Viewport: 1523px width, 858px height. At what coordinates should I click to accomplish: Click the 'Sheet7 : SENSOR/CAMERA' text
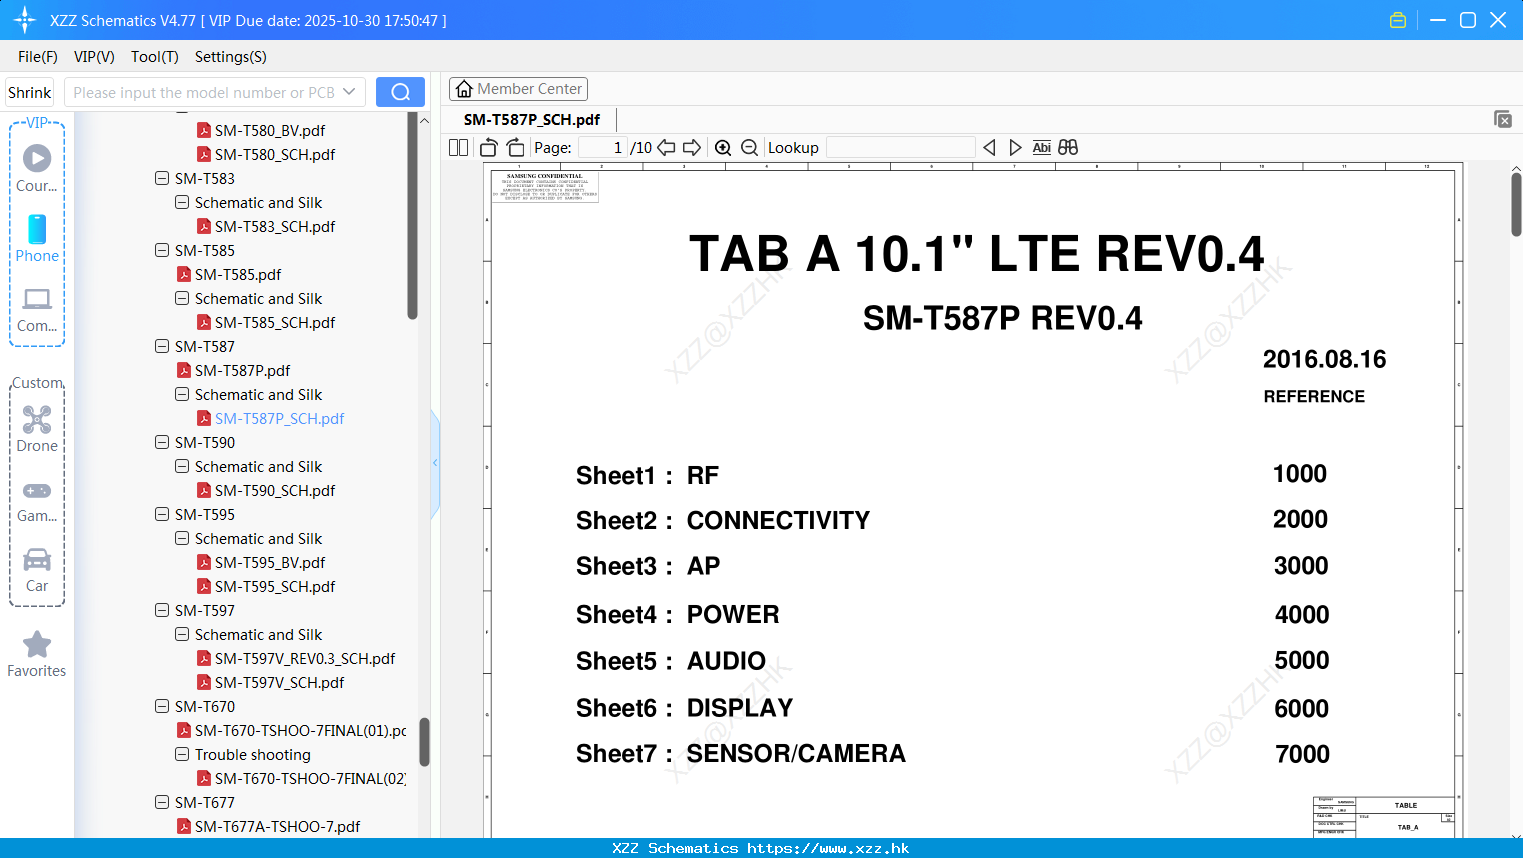pyautogui.click(x=741, y=753)
